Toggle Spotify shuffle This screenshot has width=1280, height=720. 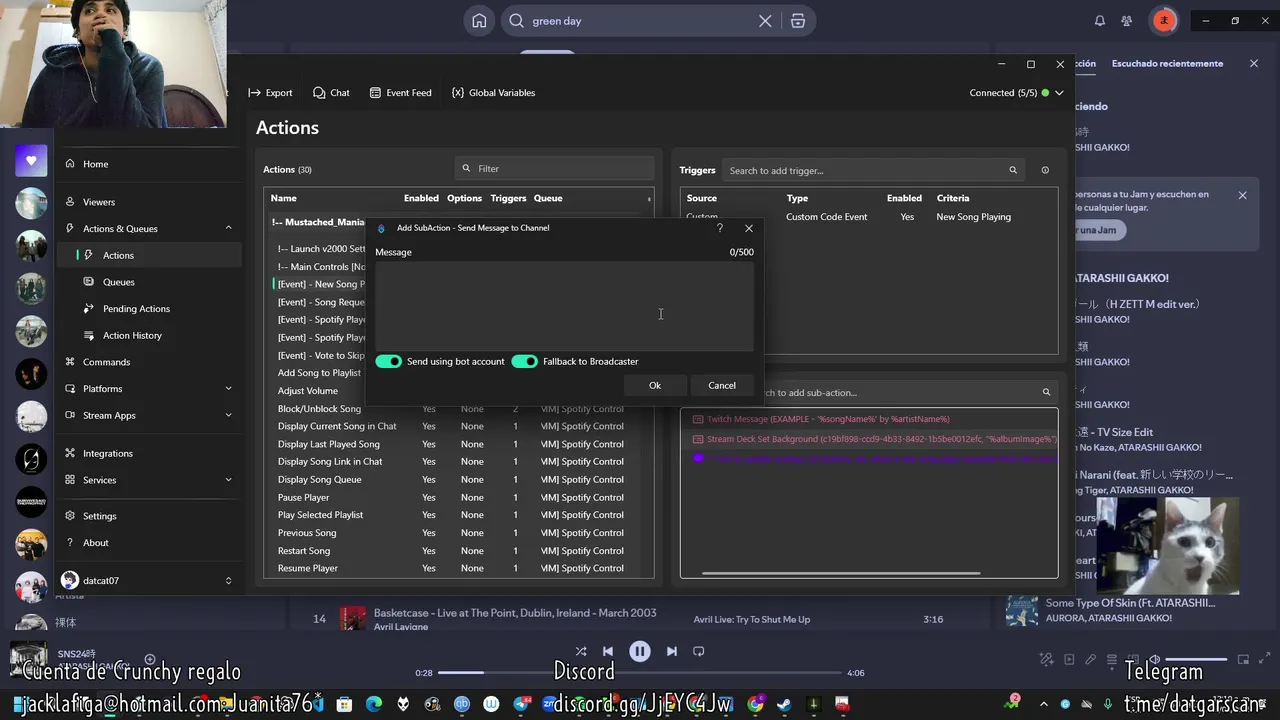(x=581, y=651)
